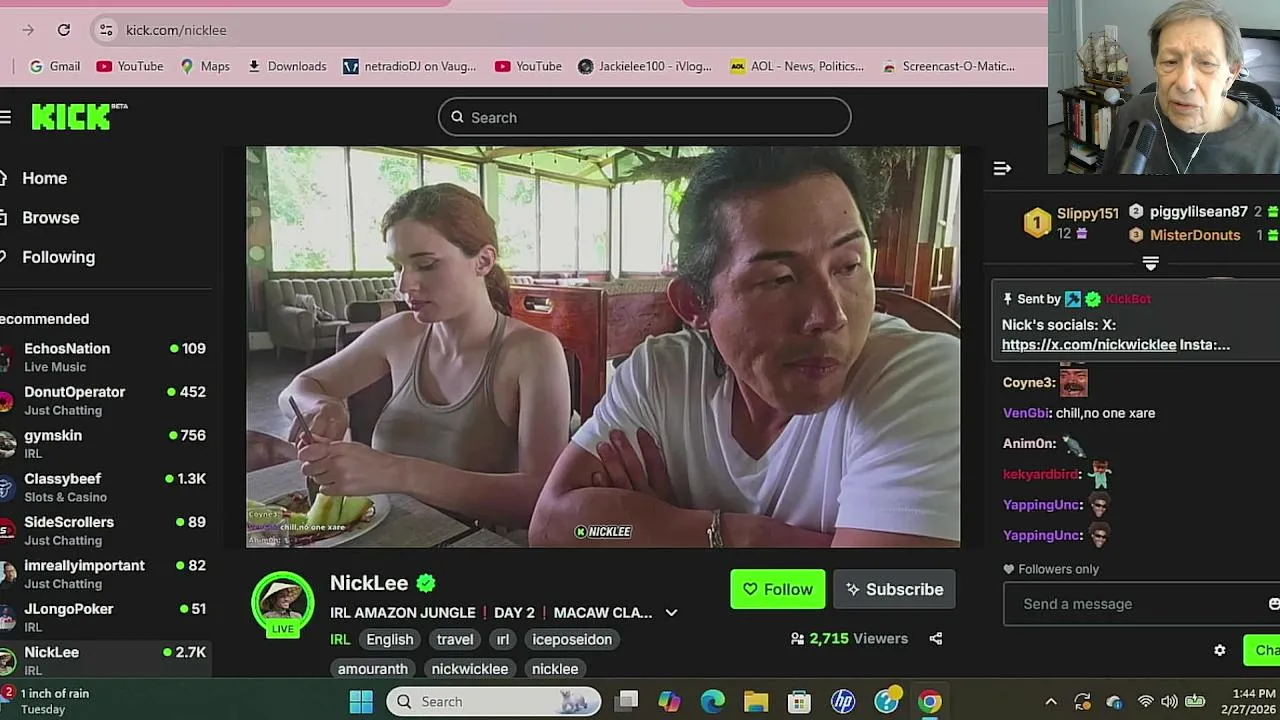
Task: Subscribe to NickLee
Action: pos(894,589)
